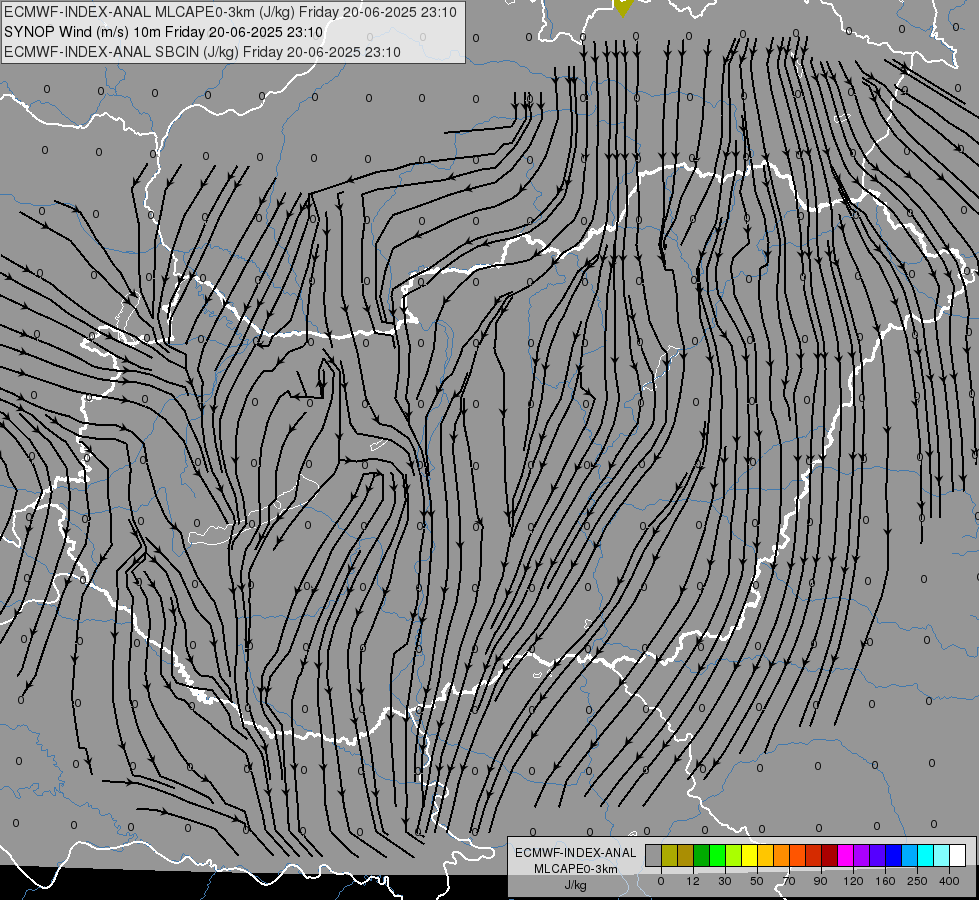979x900 pixels.
Task: Click the ECMWF-INDEX-ANAL MLCAPE0-3km header line
Action: (230, 12)
